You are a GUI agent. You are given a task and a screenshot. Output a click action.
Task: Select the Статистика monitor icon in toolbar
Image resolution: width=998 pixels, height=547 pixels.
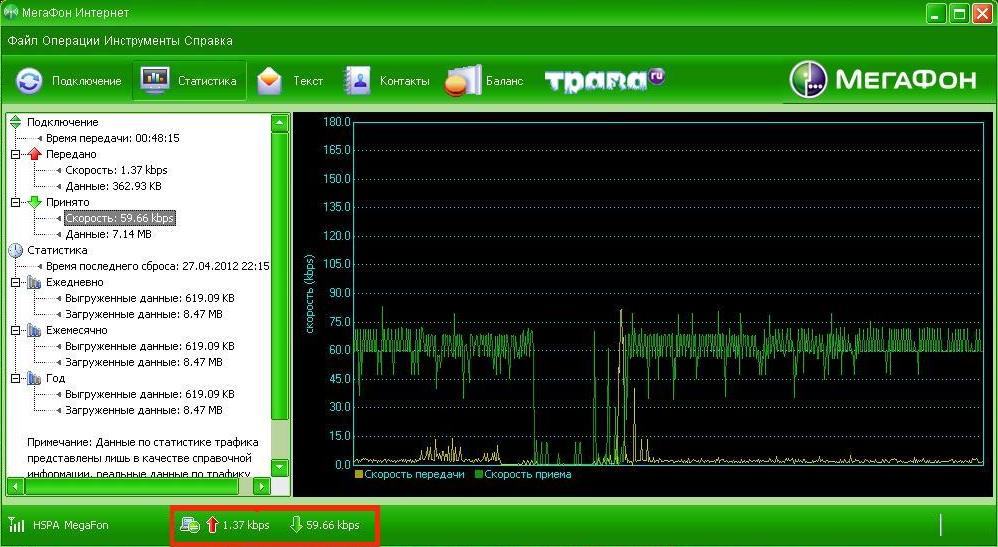[x=155, y=81]
